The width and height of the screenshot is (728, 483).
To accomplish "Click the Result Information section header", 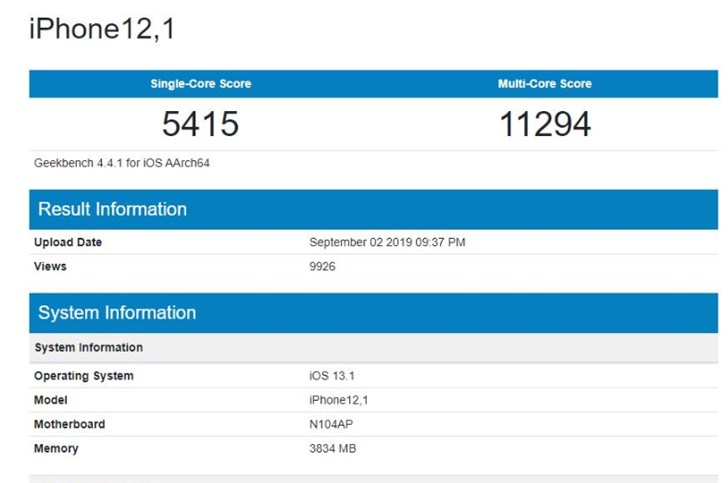I will click(112, 209).
